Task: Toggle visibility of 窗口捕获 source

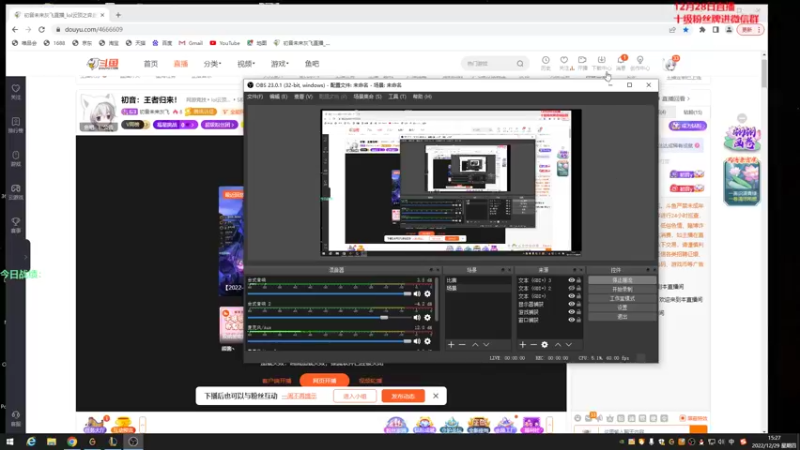Action: pyautogui.click(x=571, y=320)
